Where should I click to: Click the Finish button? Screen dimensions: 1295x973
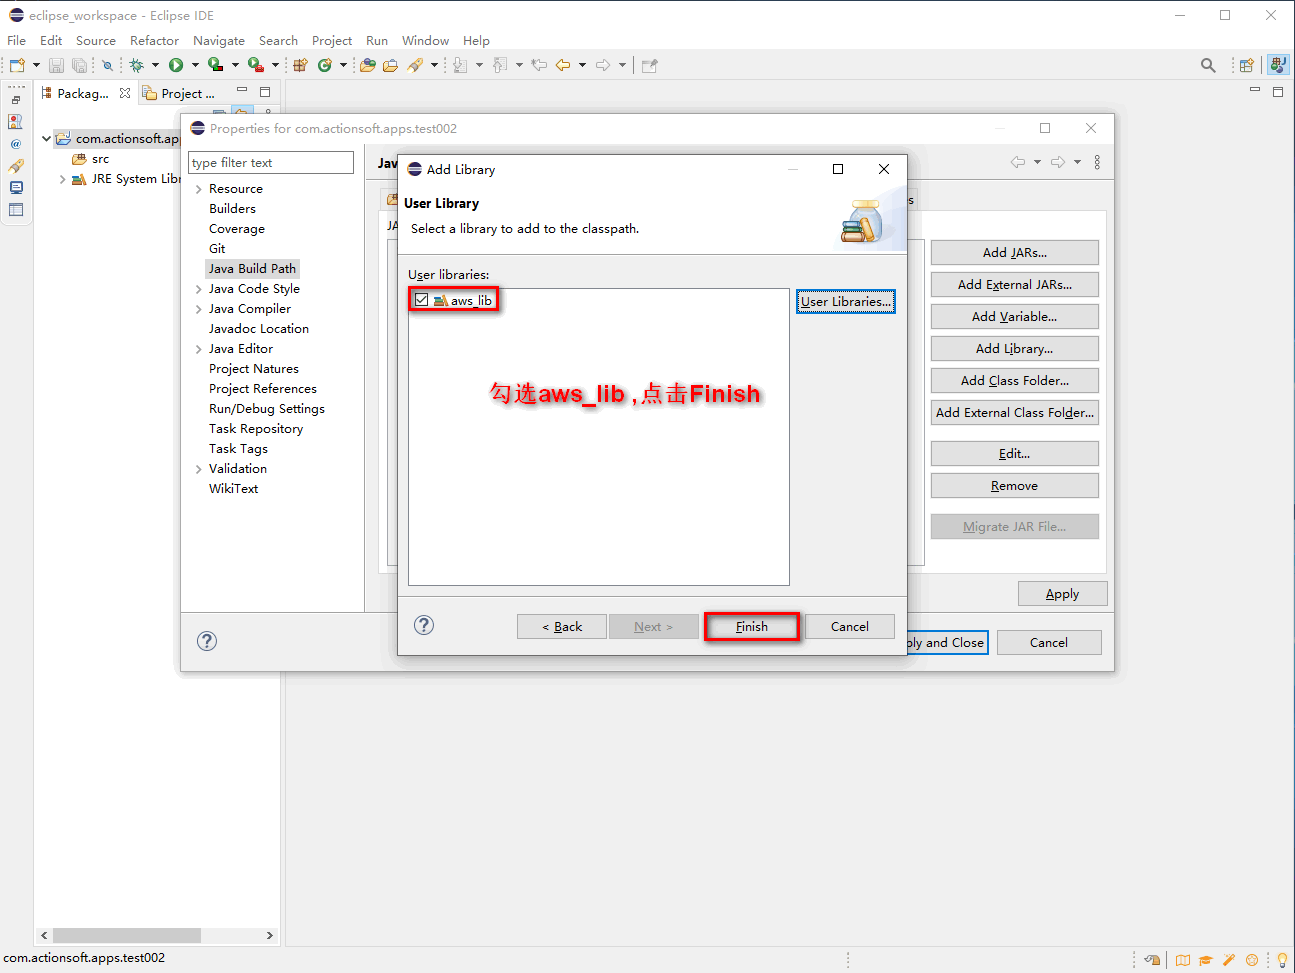pyautogui.click(x=751, y=627)
